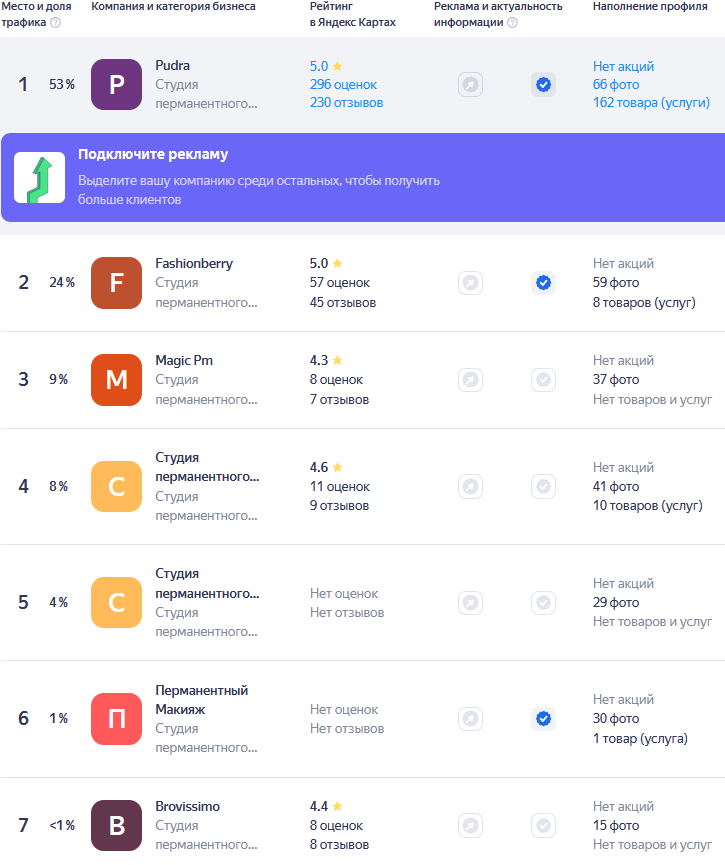The image size is (725, 865).
Task: Click the Рейтинг в Яндекс Картах column header
Action: (x=353, y=14)
